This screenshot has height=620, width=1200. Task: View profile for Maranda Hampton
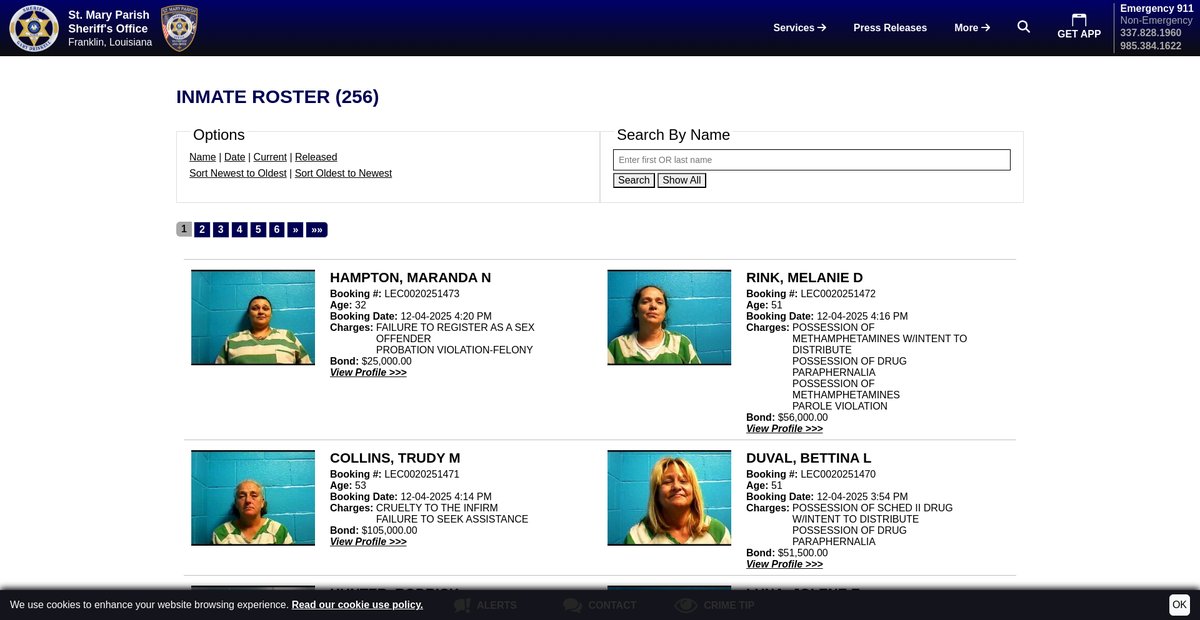[x=368, y=373]
